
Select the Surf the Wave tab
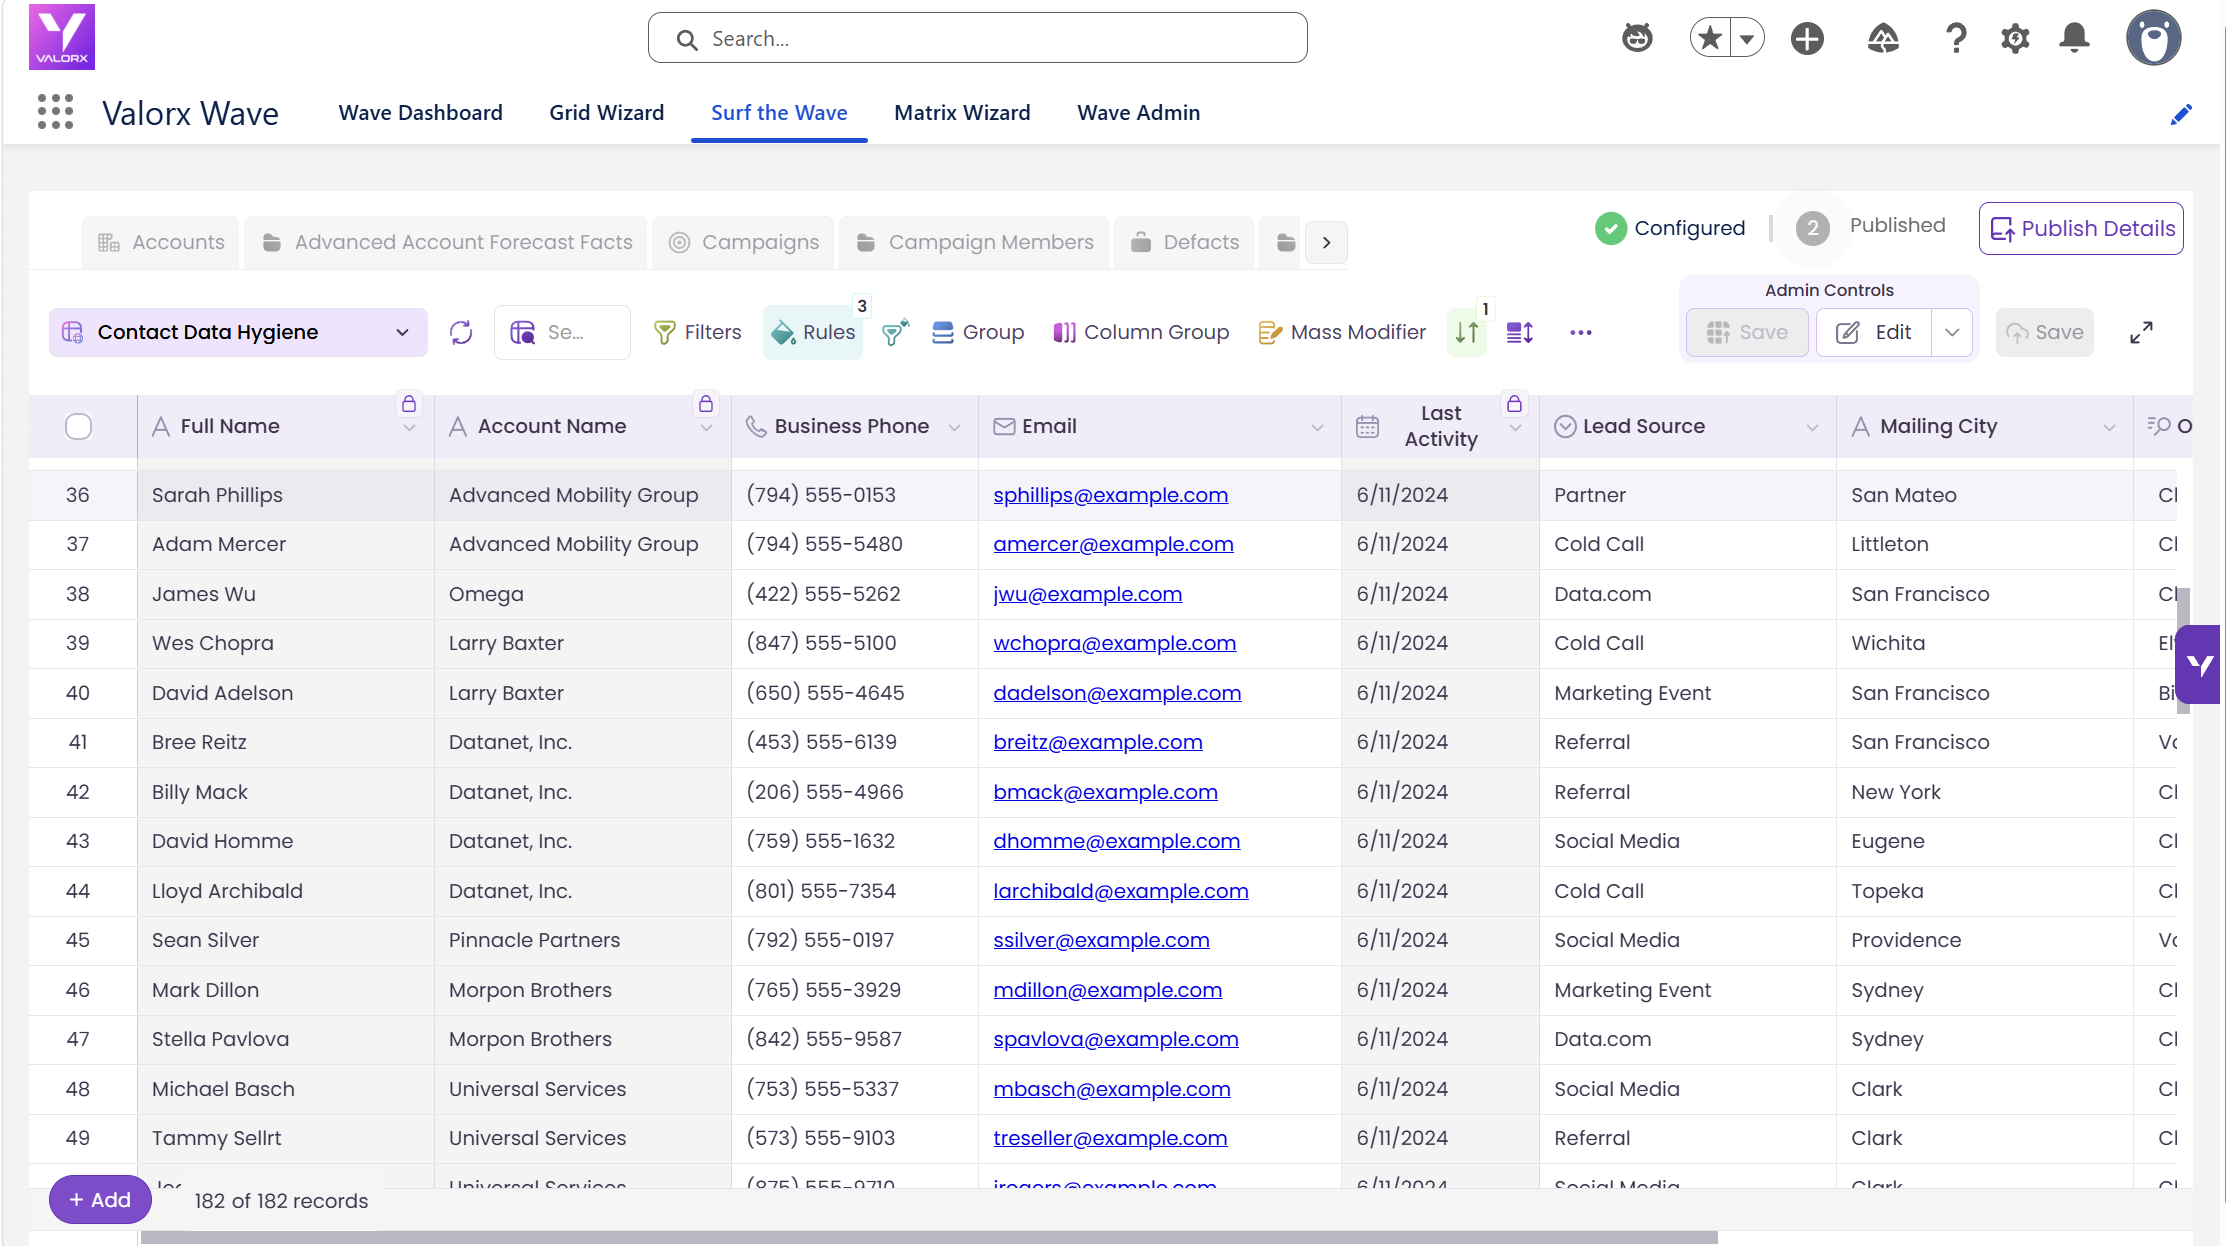(x=779, y=113)
